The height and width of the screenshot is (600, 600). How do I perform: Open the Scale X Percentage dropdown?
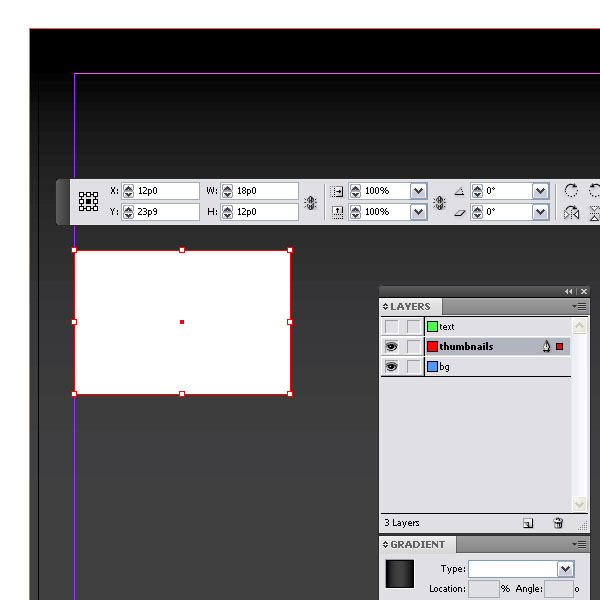coord(419,191)
